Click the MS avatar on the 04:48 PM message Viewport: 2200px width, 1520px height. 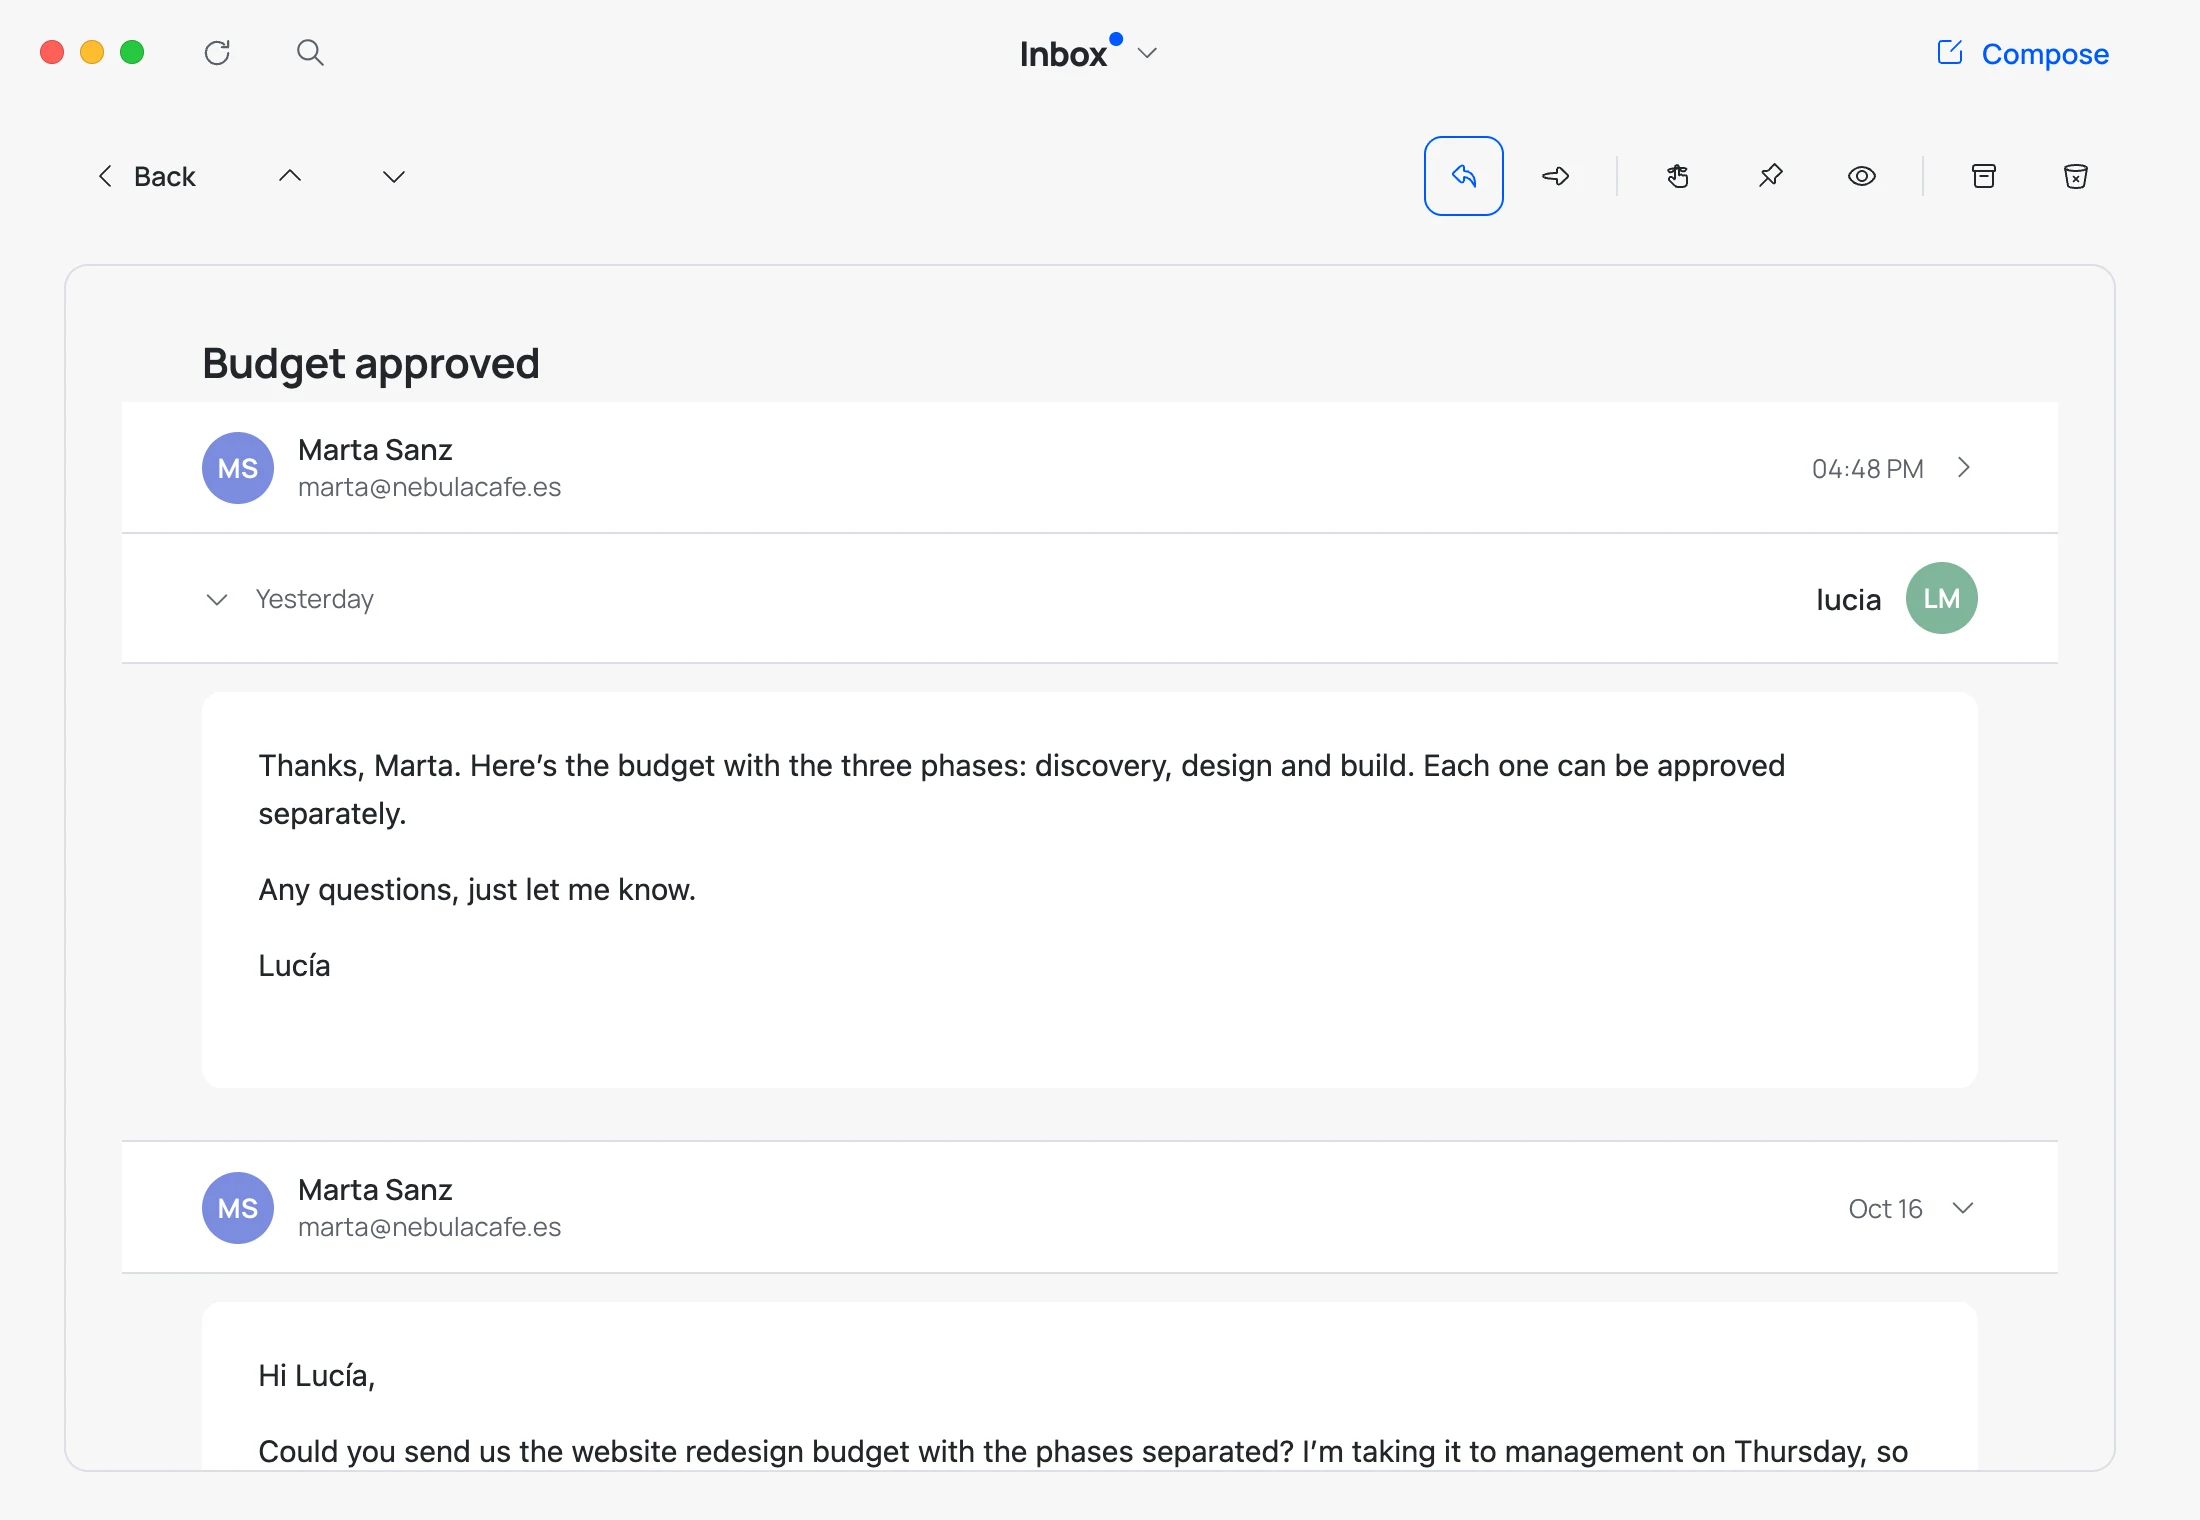(238, 468)
